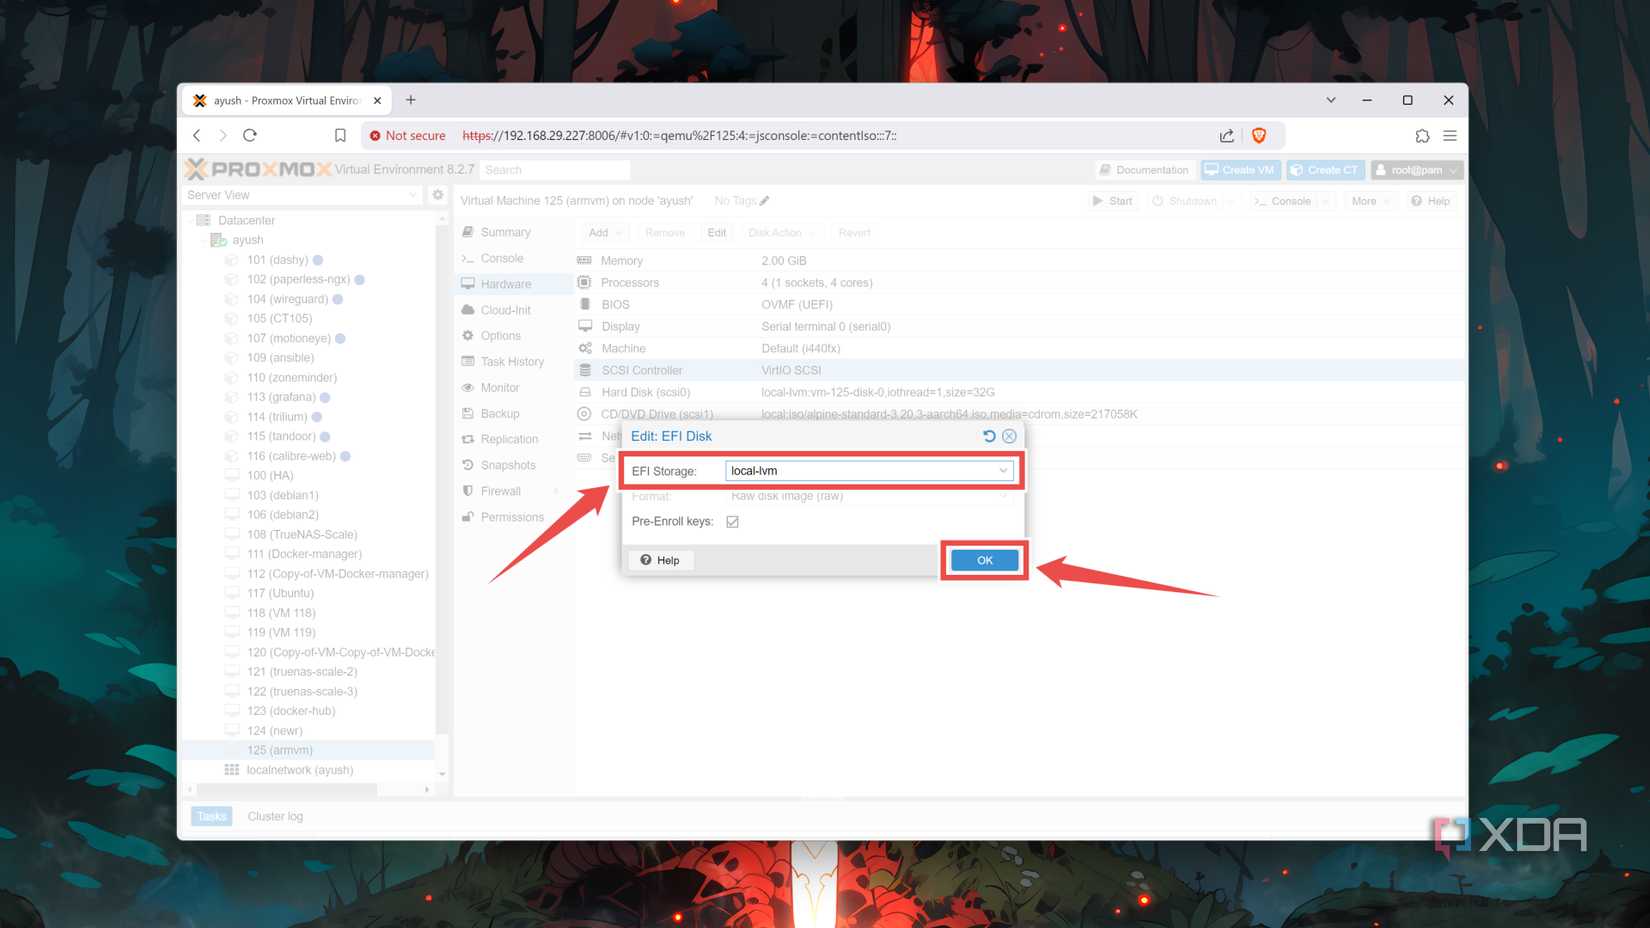Click the Remove hardware button
The width and height of the screenshot is (1650, 928).
[x=665, y=233]
